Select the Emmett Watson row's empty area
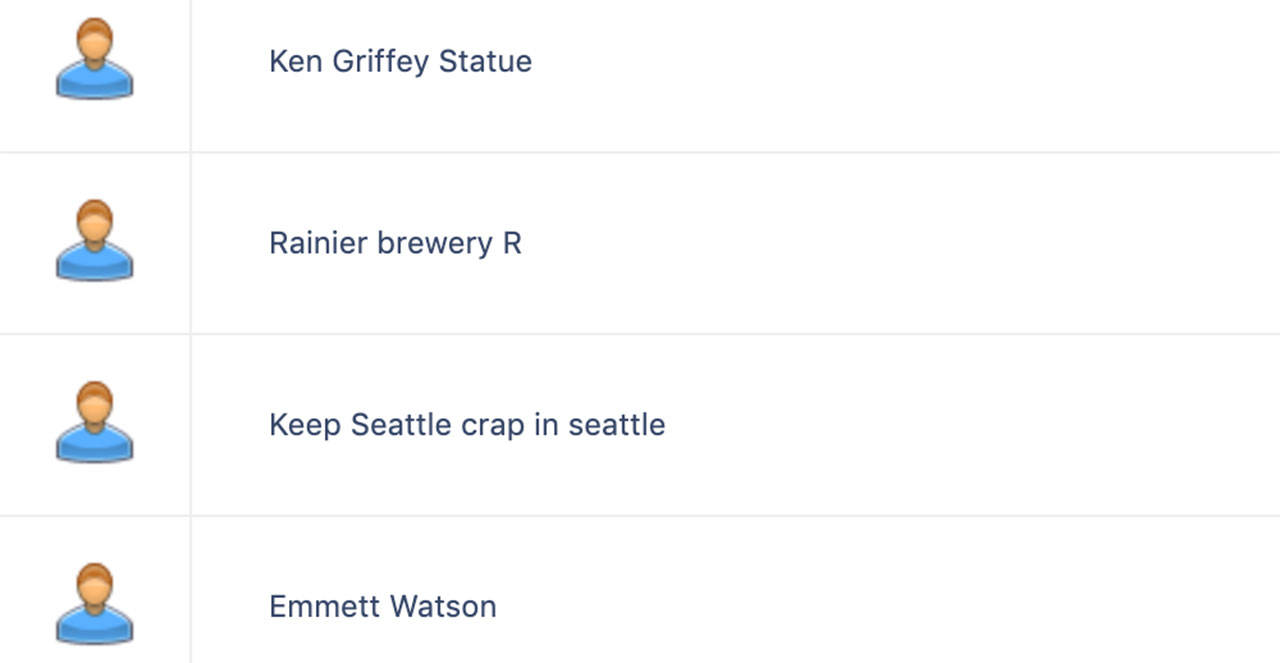 click(890, 590)
